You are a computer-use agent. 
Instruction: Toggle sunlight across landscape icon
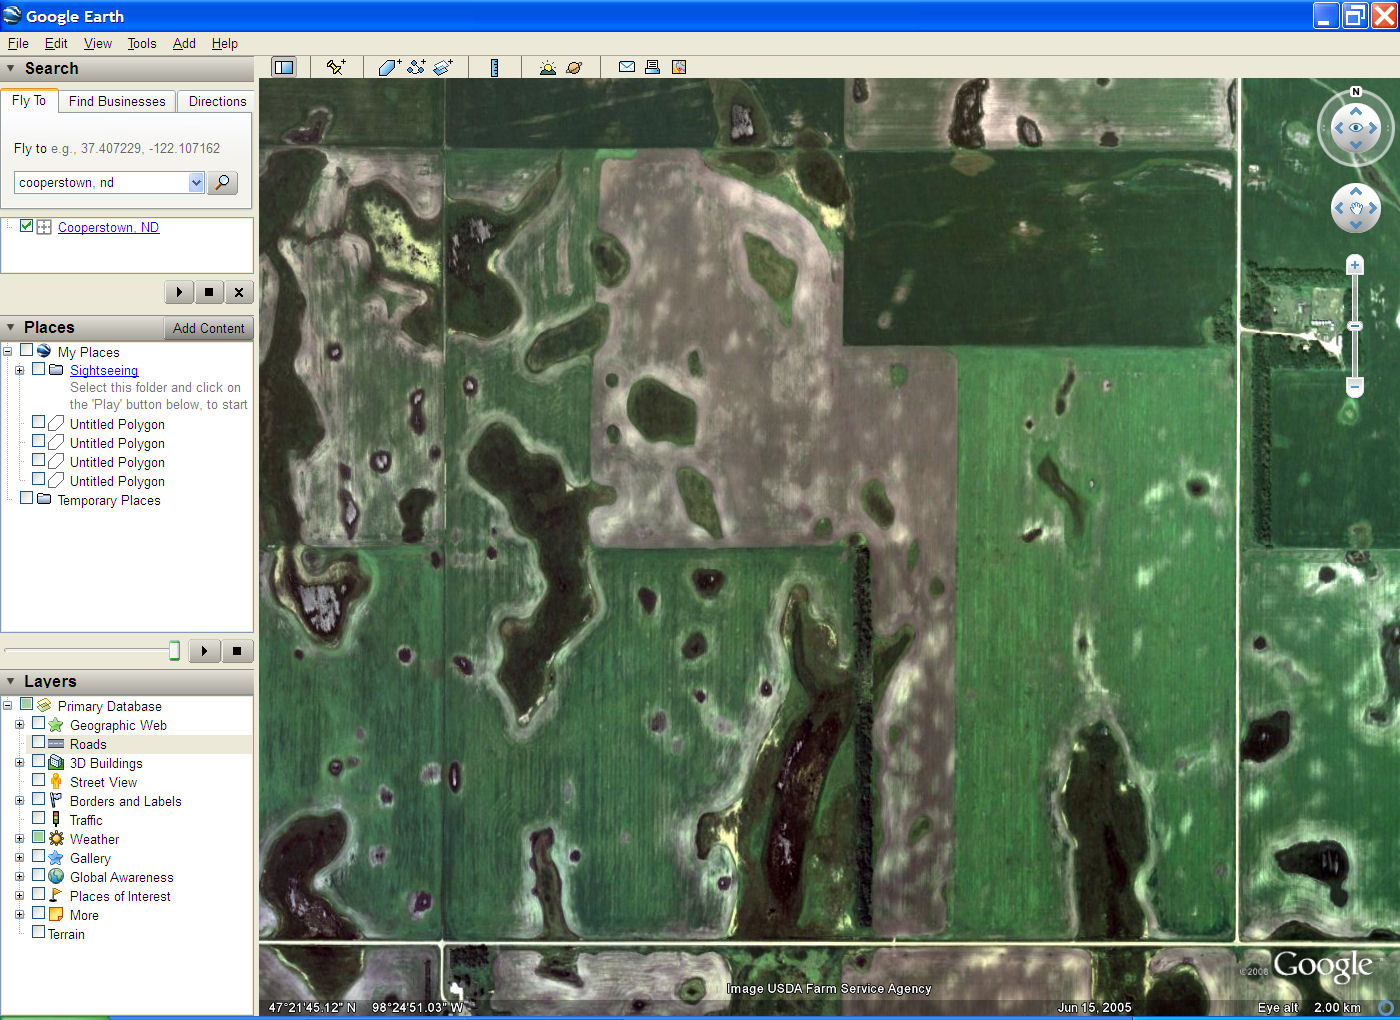pos(547,67)
